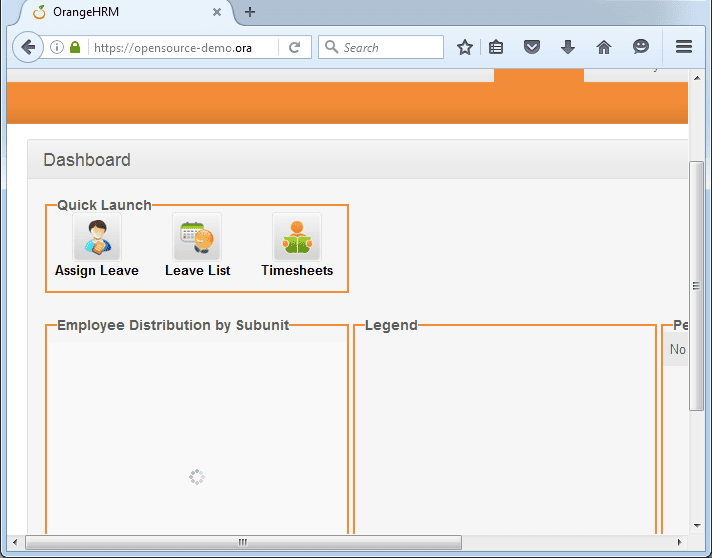Click the horizontal scrollbar left arrow
This screenshot has width=712, height=558.
tap(15, 542)
